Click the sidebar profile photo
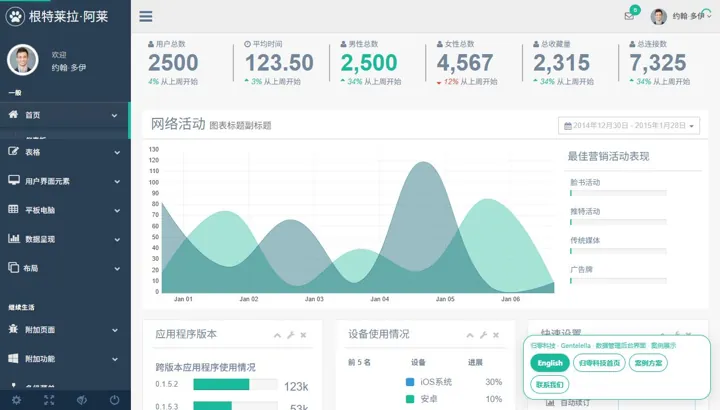 22,60
